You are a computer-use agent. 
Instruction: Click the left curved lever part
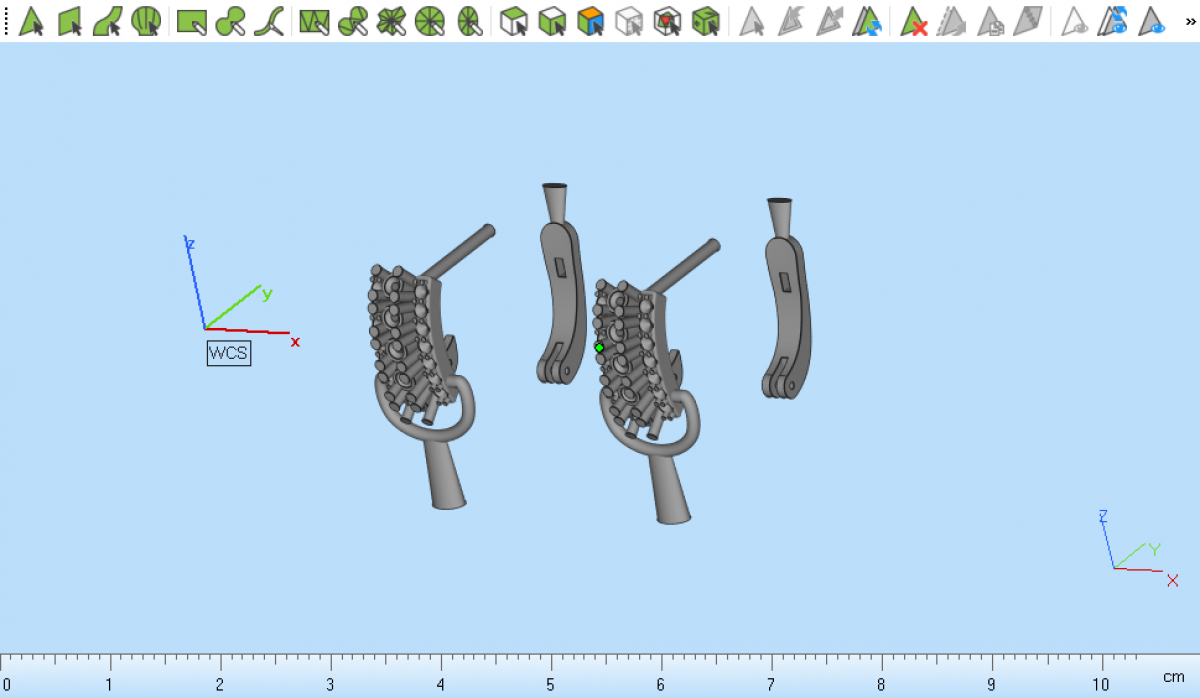pos(560,300)
